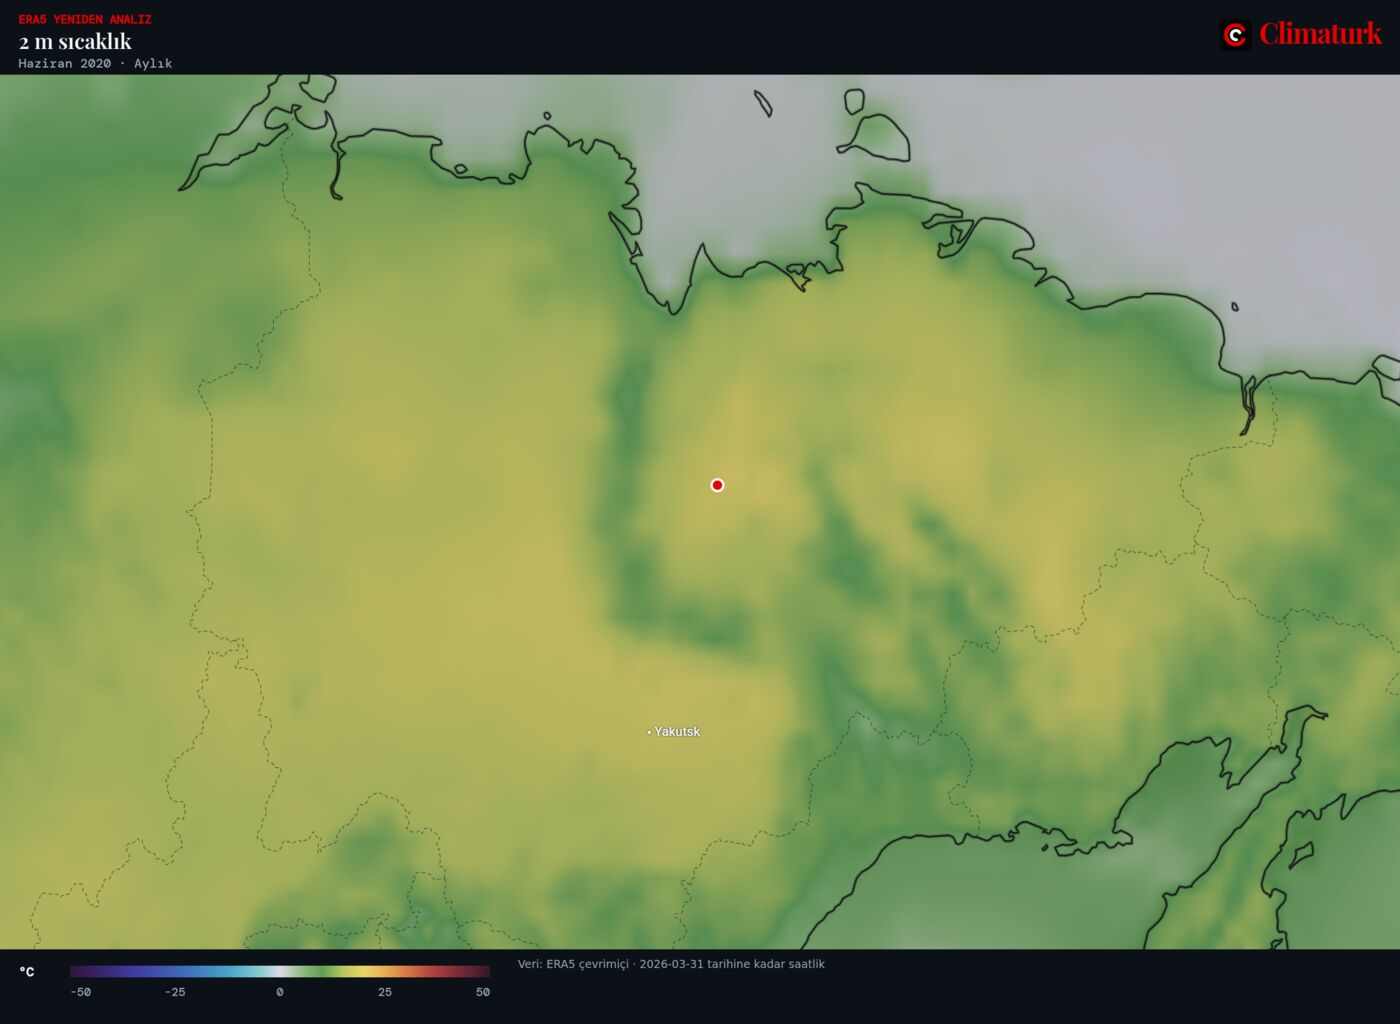The width and height of the screenshot is (1400, 1024).
Task: Click the temperature color scale bar
Action: pyautogui.click(x=280, y=971)
